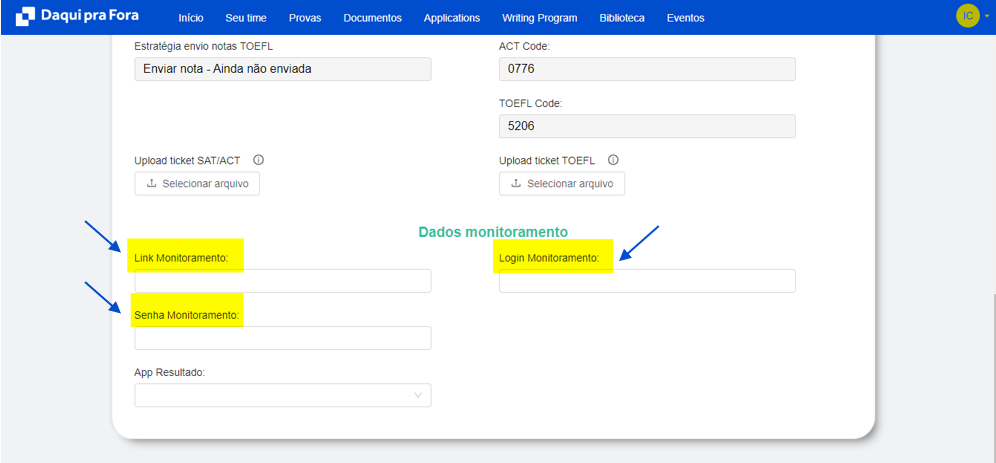Select file for TOEFL ticket upload
The image size is (996, 463).
(x=562, y=184)
